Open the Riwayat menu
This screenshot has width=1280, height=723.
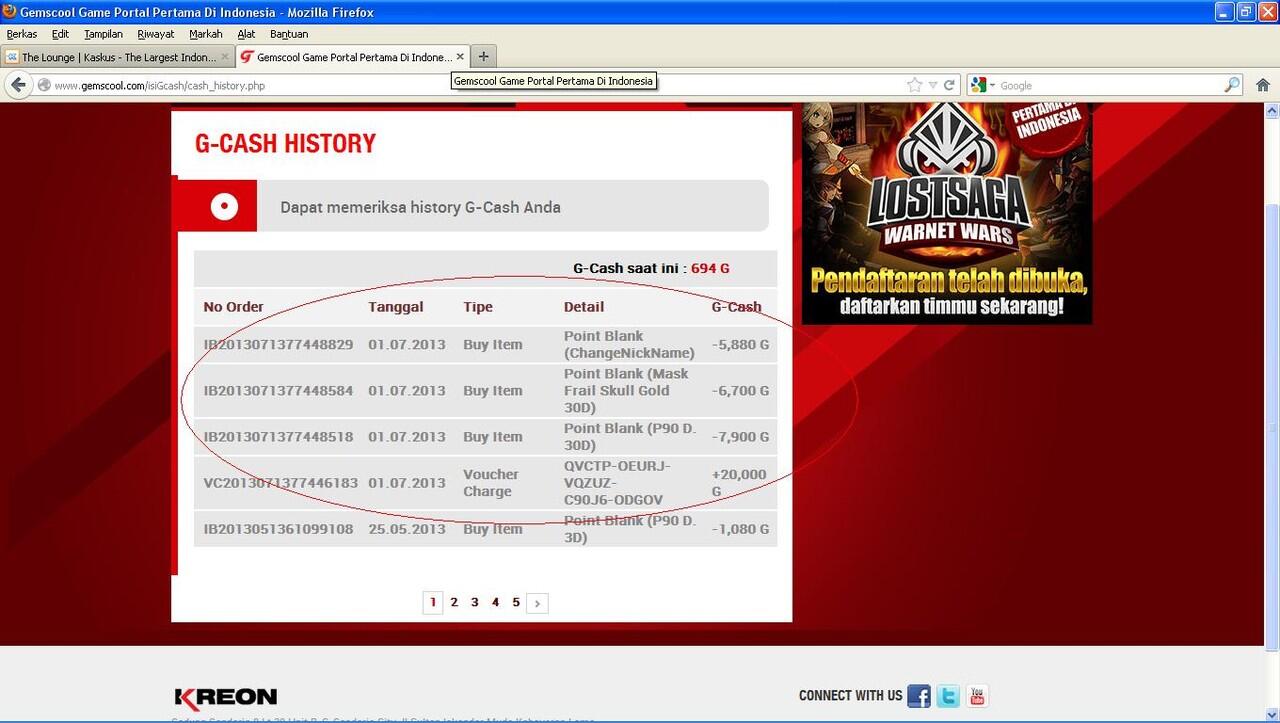pos(156,34)
